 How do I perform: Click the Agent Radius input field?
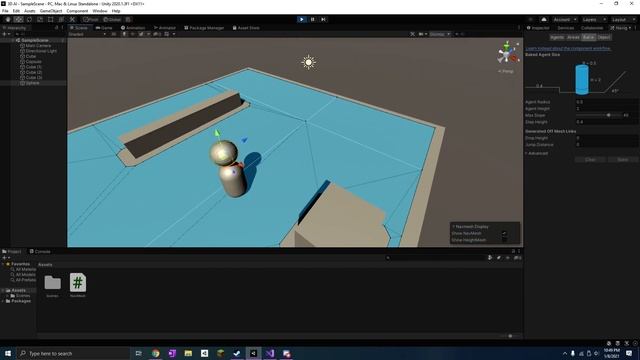(607, 102)
